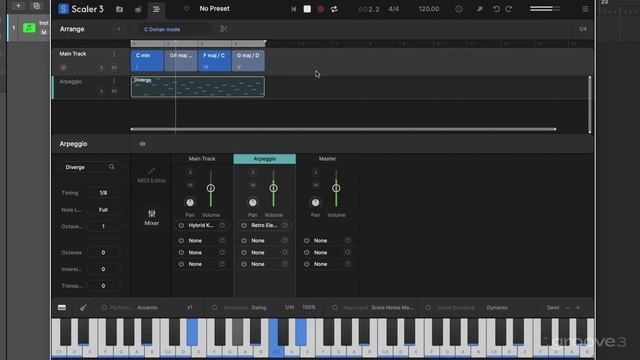Solo the Main Track in the arranger

[101, 67]
